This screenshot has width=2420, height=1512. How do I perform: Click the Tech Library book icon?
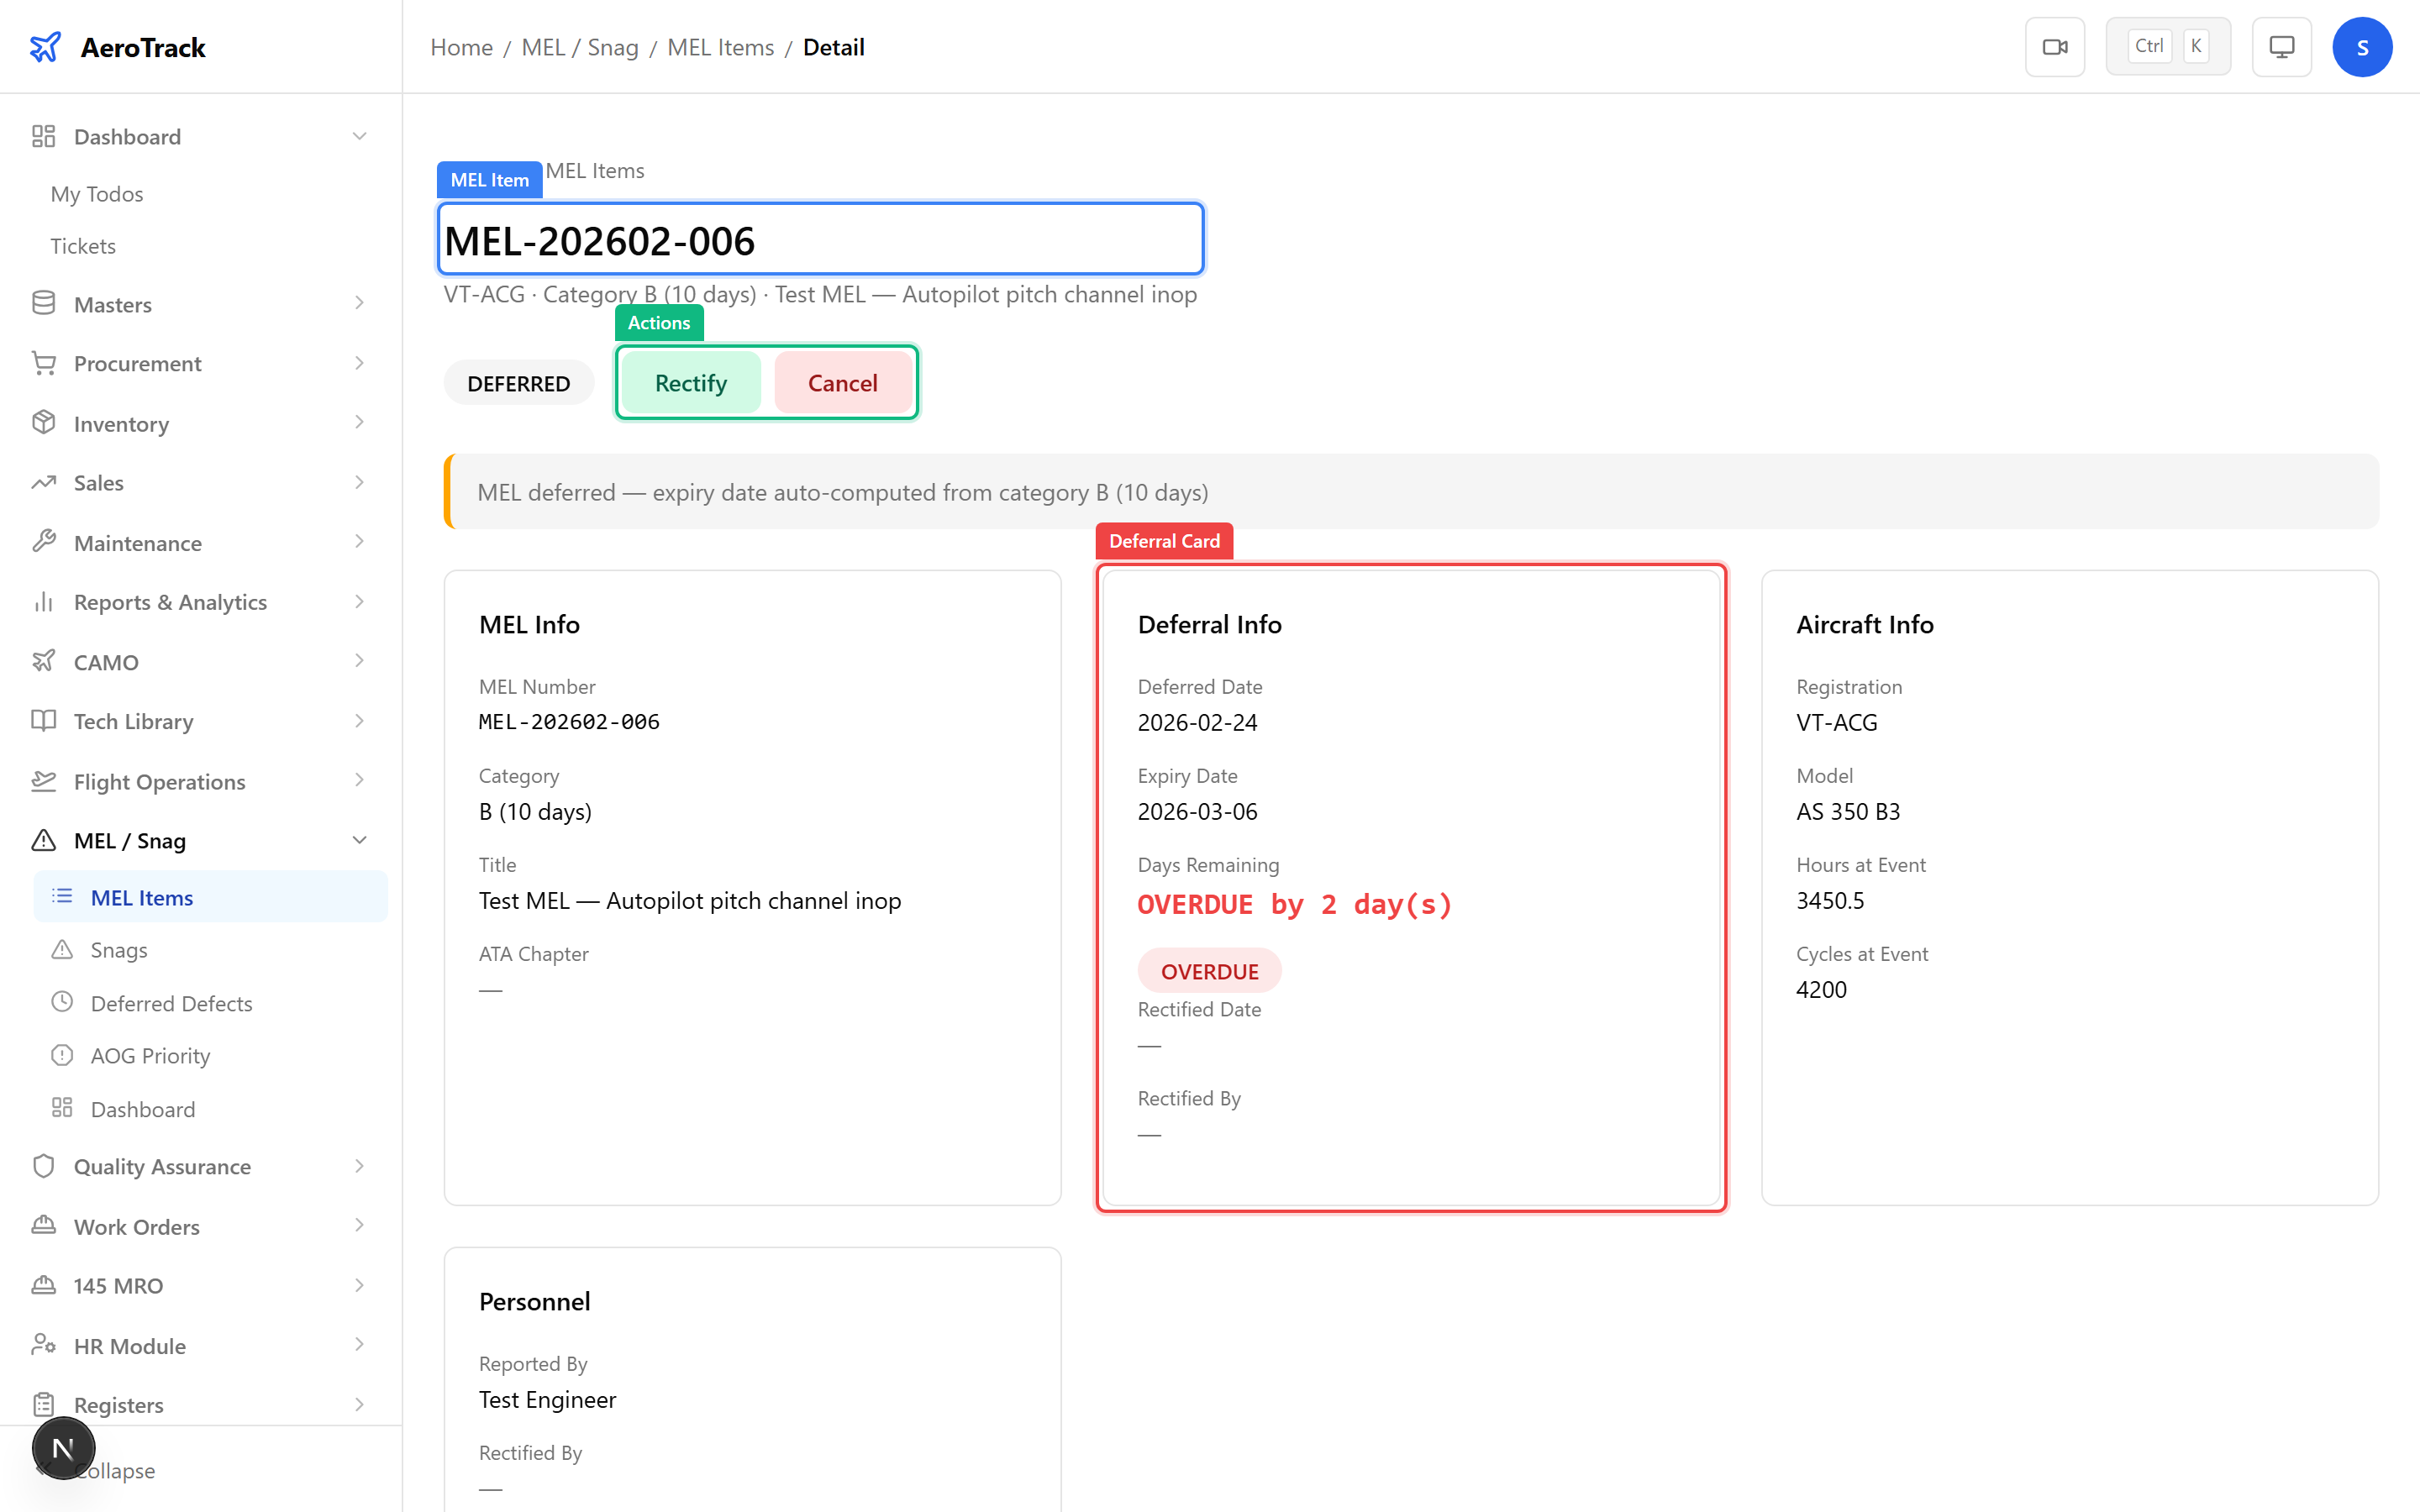pyautogui.click(x=44, y=721)
